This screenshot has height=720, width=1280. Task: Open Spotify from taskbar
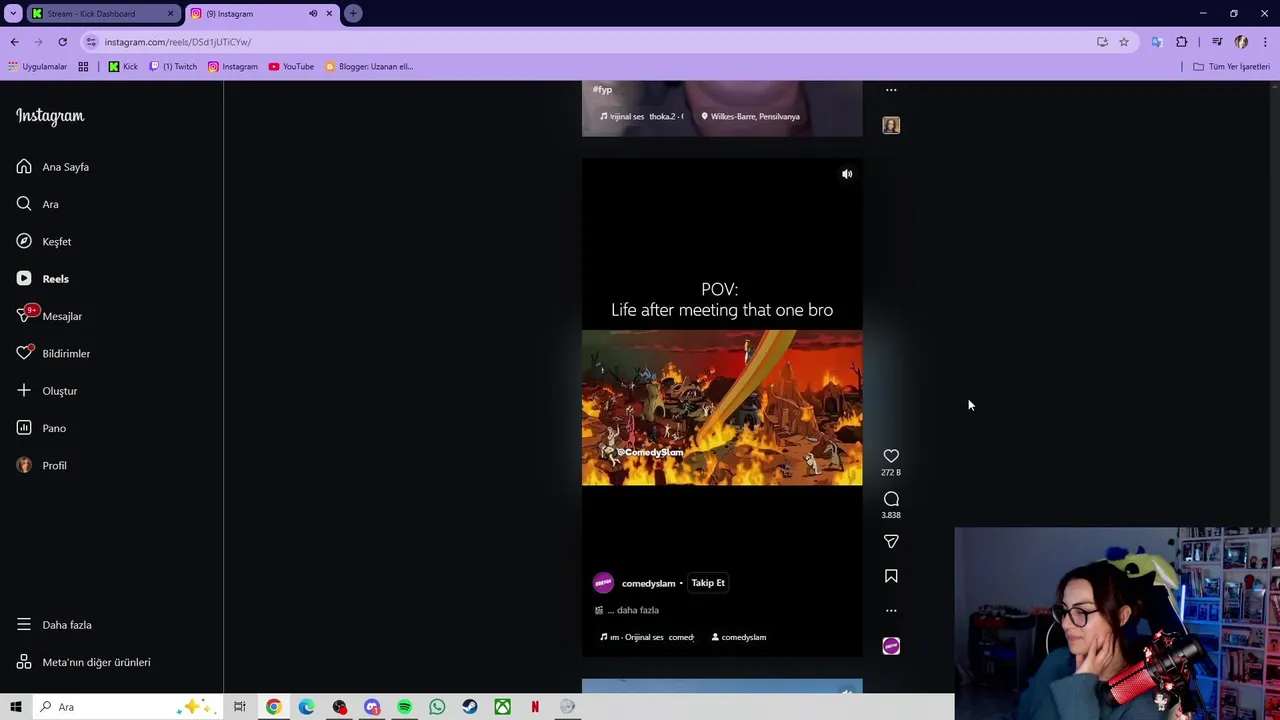pyautogui.click(x=405, y=707)
